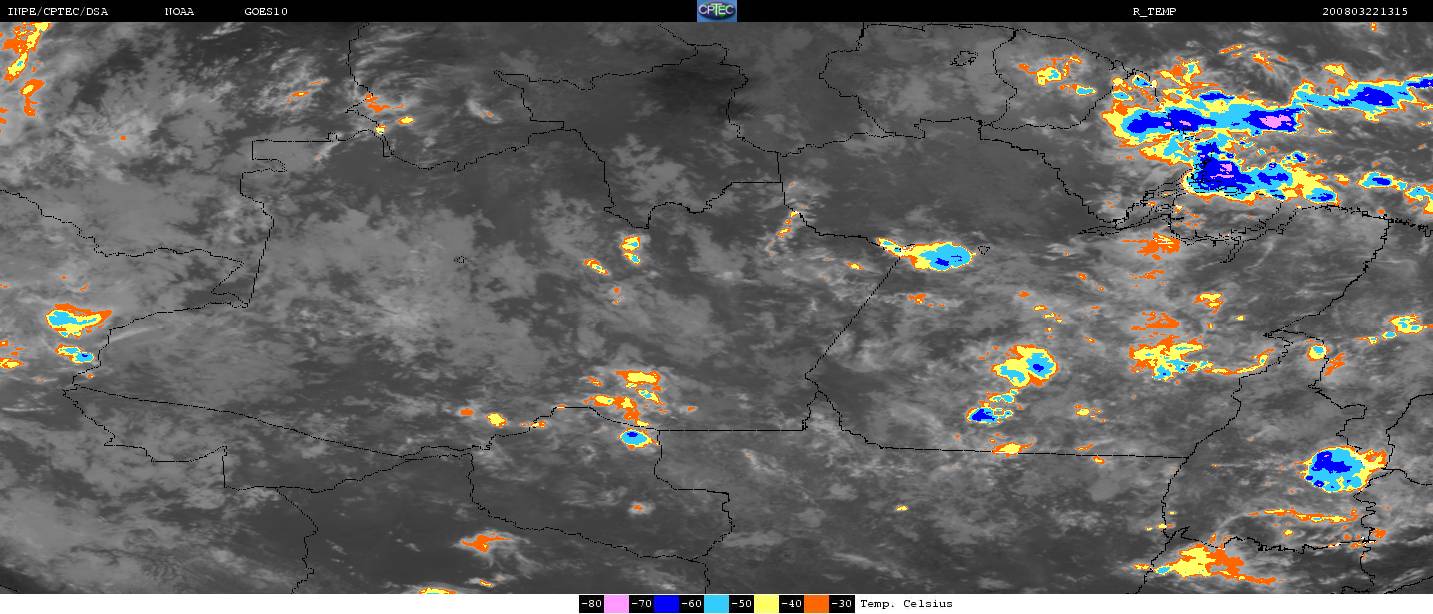Viewport: 1433px width, 614px height.
Task: Click the -60 legend label
Action: (691, 603)
